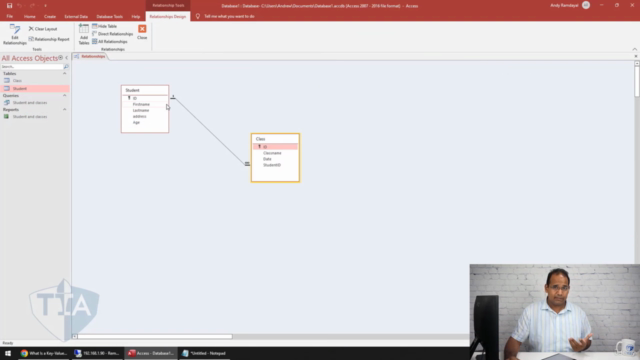This screenshot has width=640, height=360.
Task: Select the ID field in the Student table
Action: pyautogui.click(x=145, y=98)
